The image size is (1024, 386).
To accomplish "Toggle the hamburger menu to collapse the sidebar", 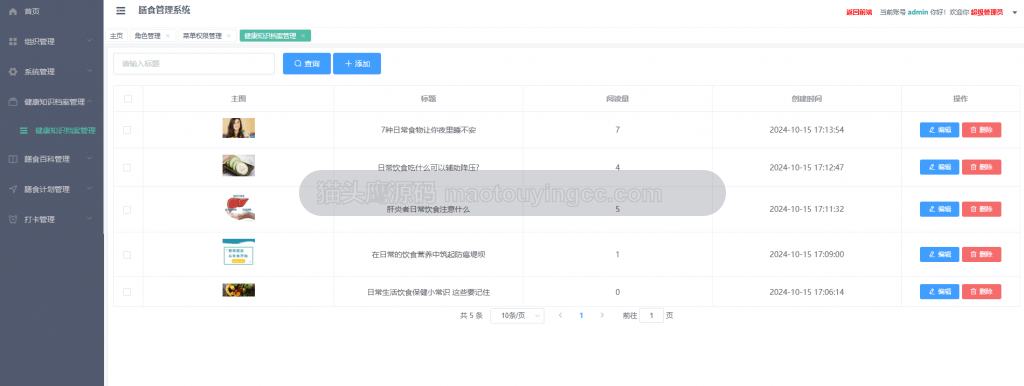I will (x=121, y=10).
